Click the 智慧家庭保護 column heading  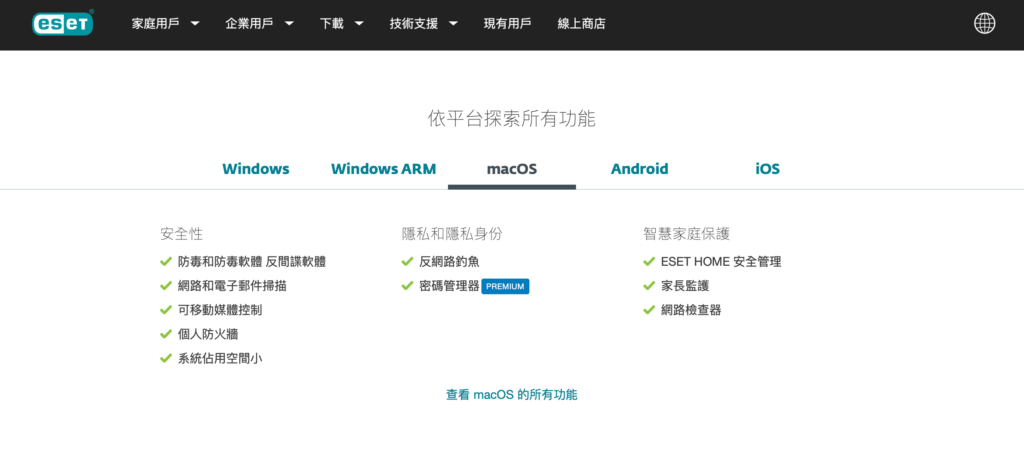click(x=686, y=234)
